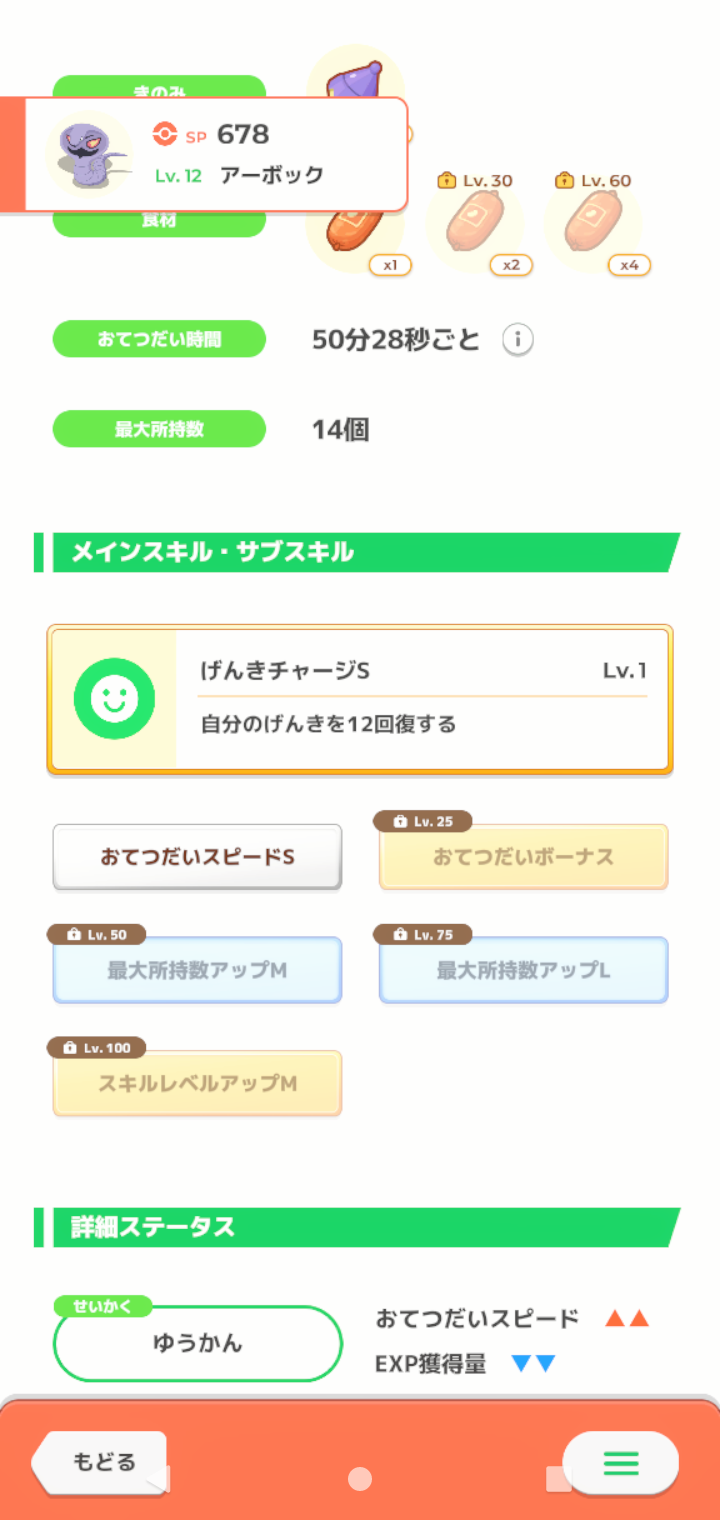Tap the Arbok portrait icon
Screen dimensions: 720x1520
88,154
